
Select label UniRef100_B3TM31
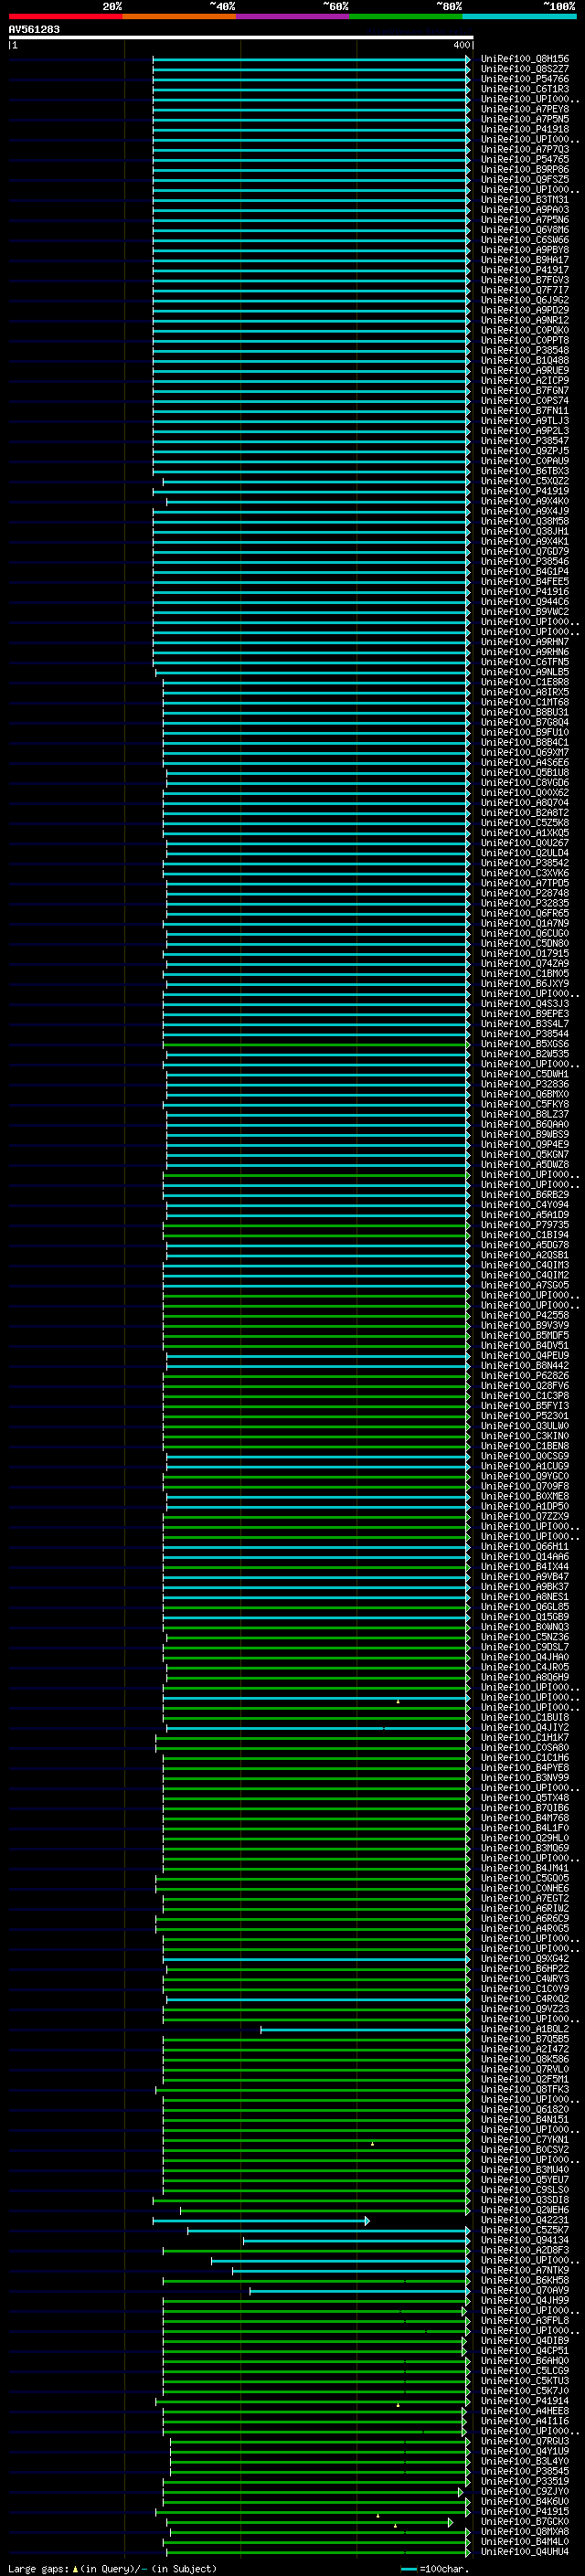524,199
